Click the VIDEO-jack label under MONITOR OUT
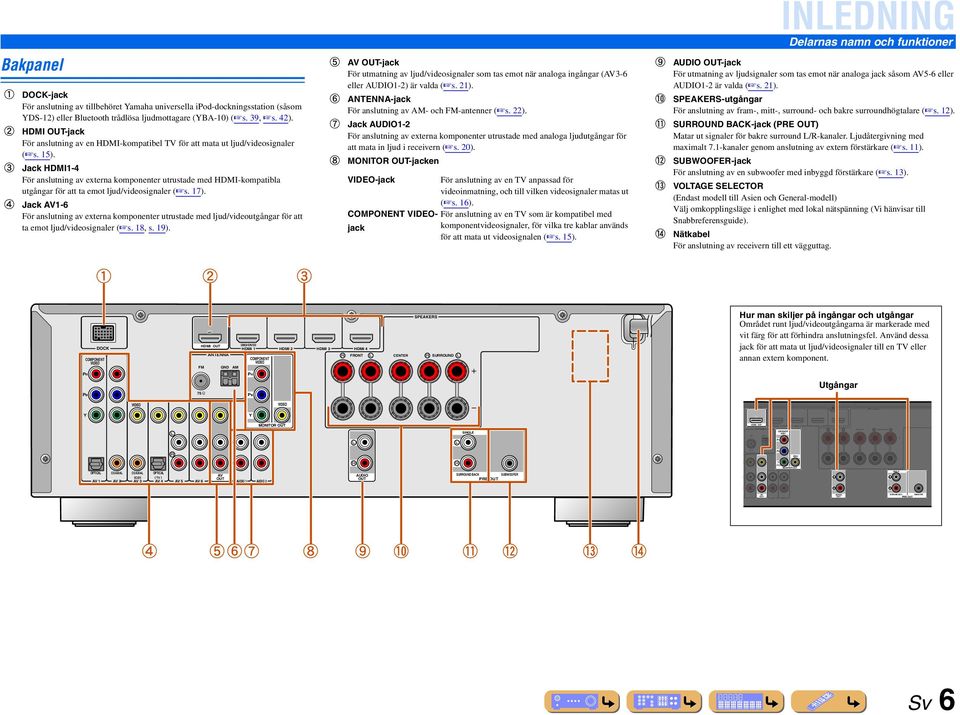 point(371,180)
